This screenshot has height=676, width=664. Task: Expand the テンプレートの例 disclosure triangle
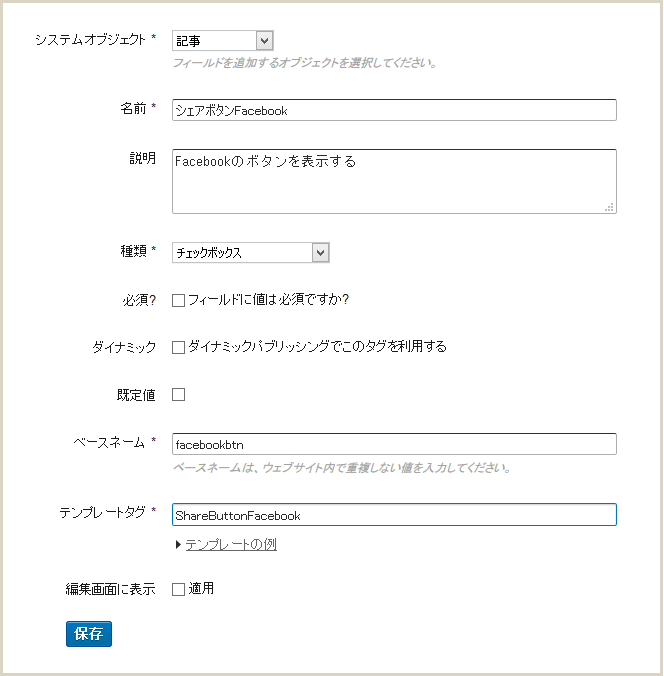coord(178,545)
